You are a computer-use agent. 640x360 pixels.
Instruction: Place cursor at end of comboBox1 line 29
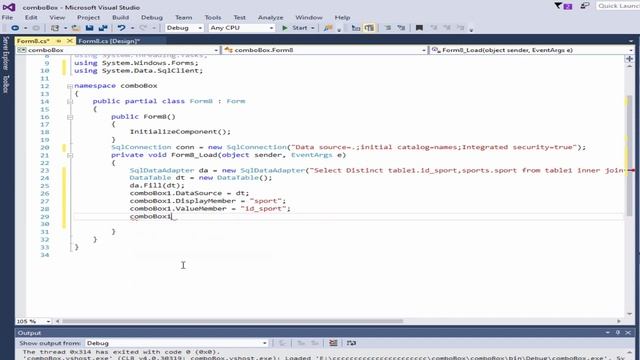[172, 216]
